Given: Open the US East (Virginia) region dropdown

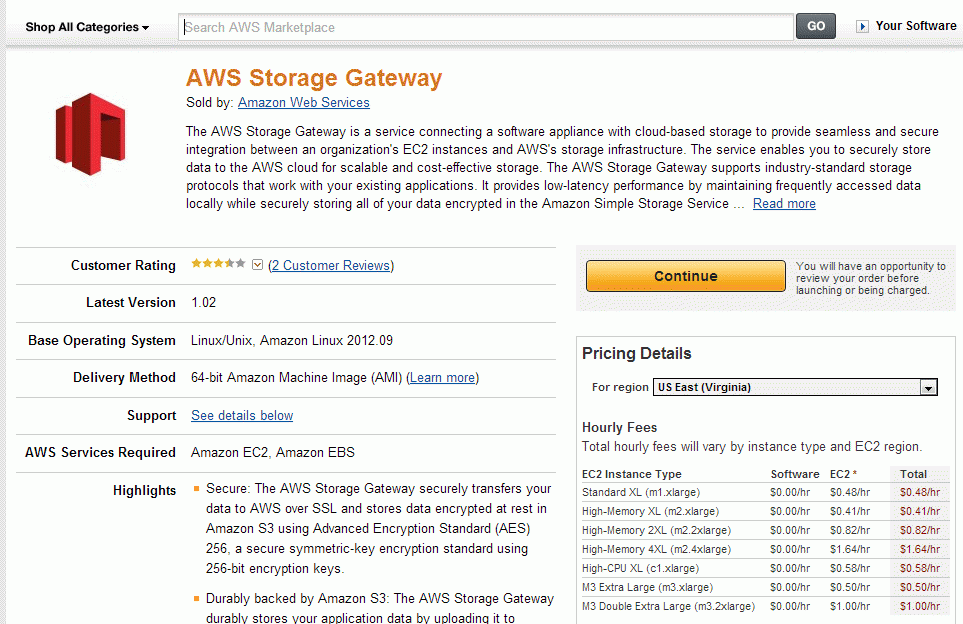Looking at the screenshot, I should 795,387.
